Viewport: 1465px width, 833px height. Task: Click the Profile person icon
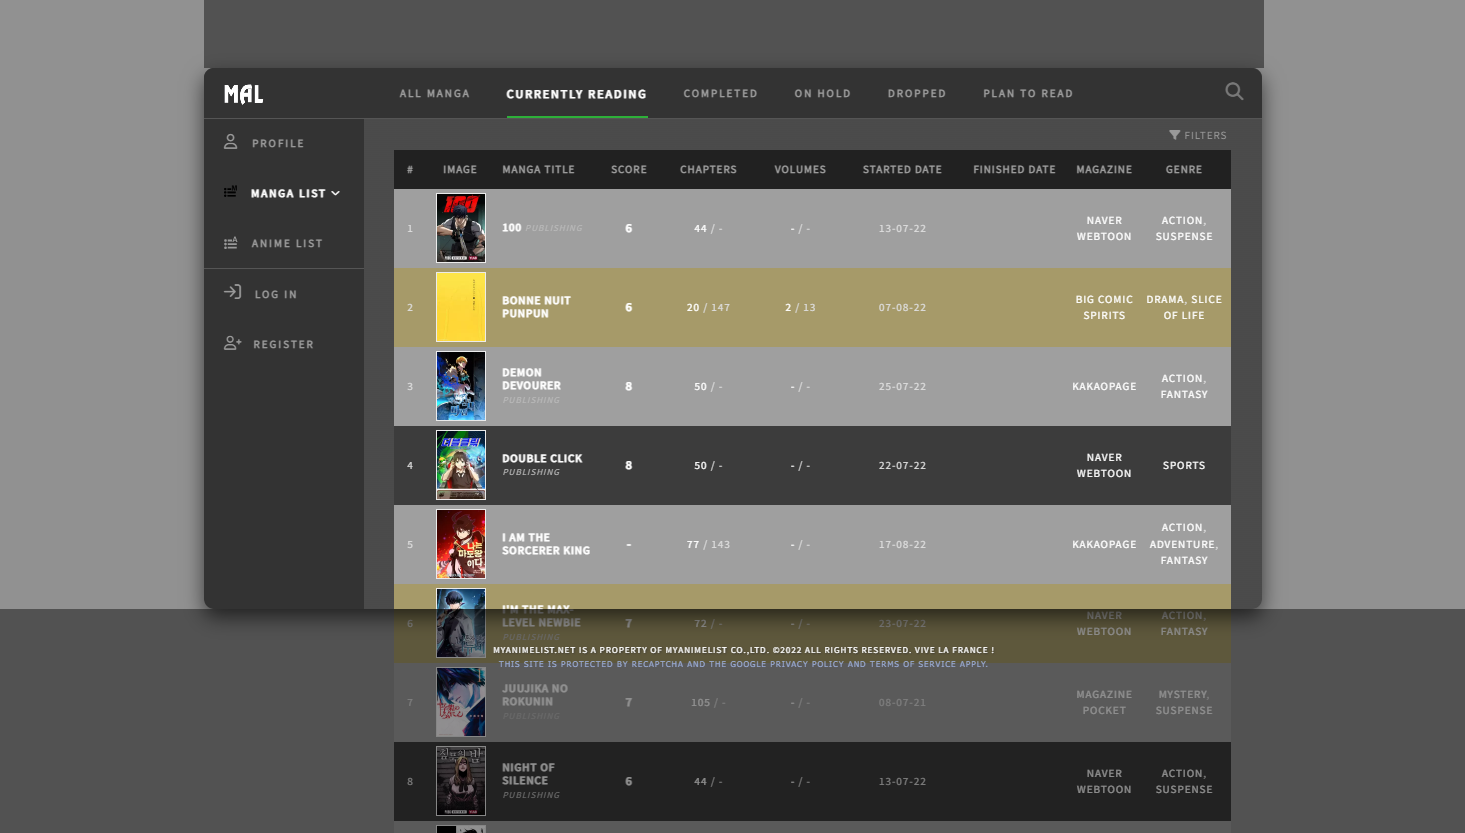[x=231, y=142]
